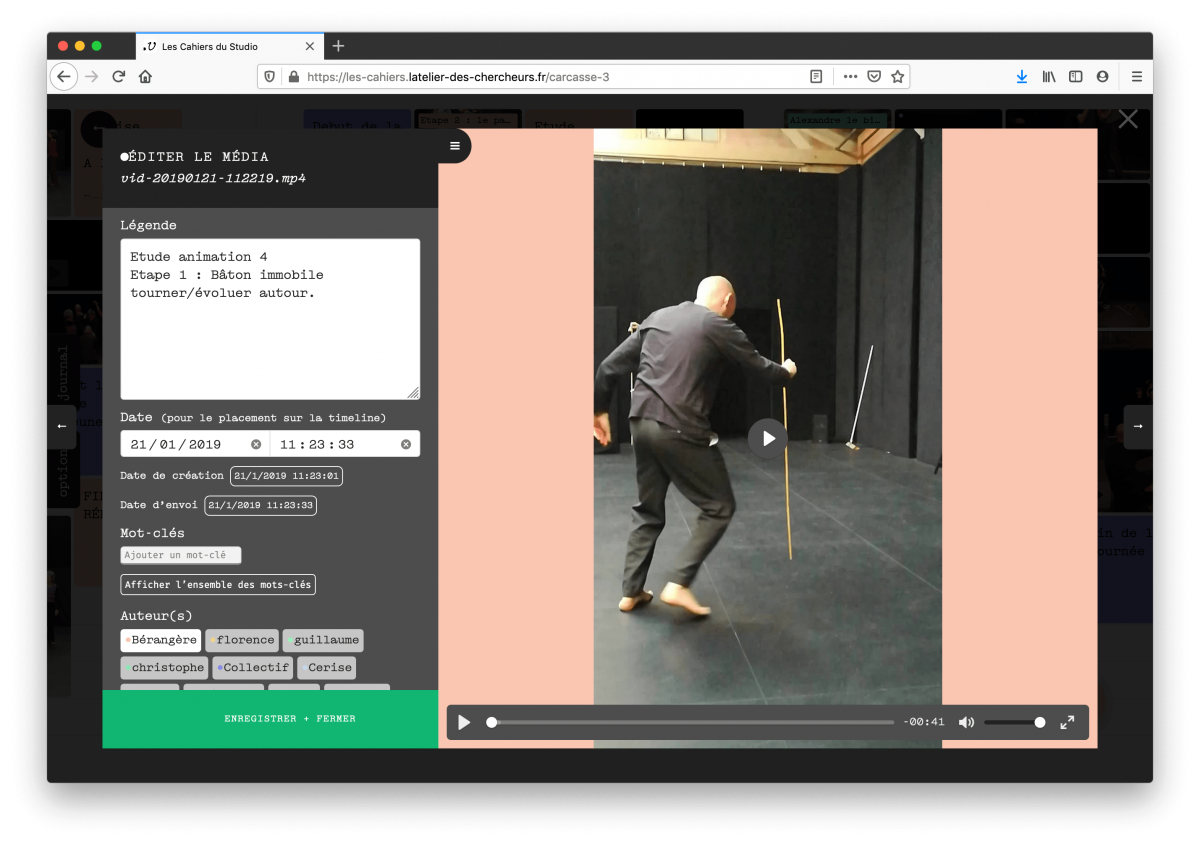Click the date field 21/01/2019

click(195, 444)
